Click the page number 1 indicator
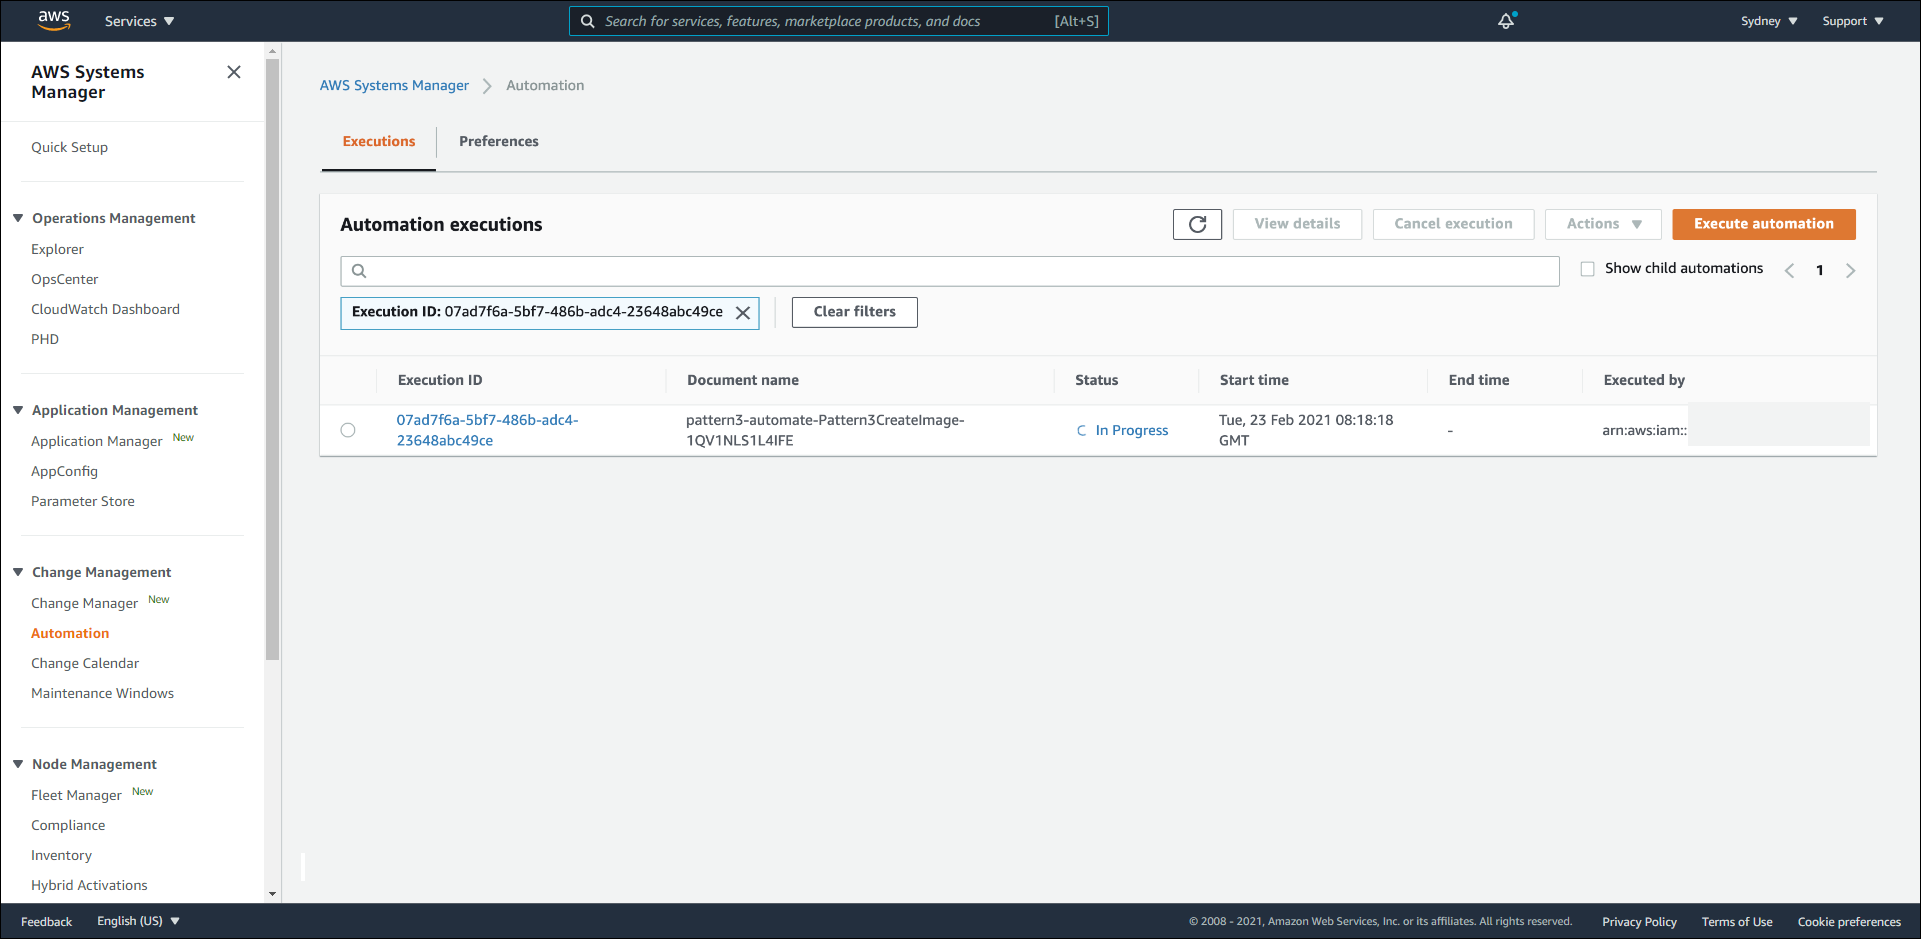Screen dimensions: 1921x939 point(1820,270)
